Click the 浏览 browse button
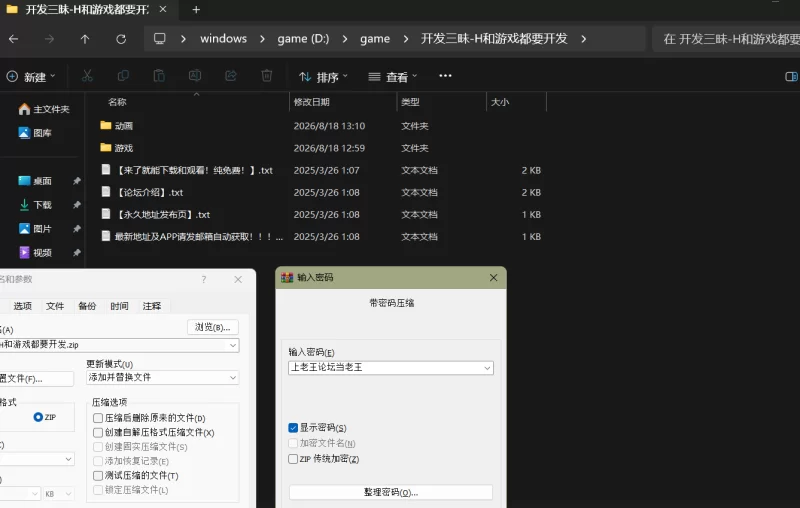This screenshot has width=800, height=508. tap(213, 327)
